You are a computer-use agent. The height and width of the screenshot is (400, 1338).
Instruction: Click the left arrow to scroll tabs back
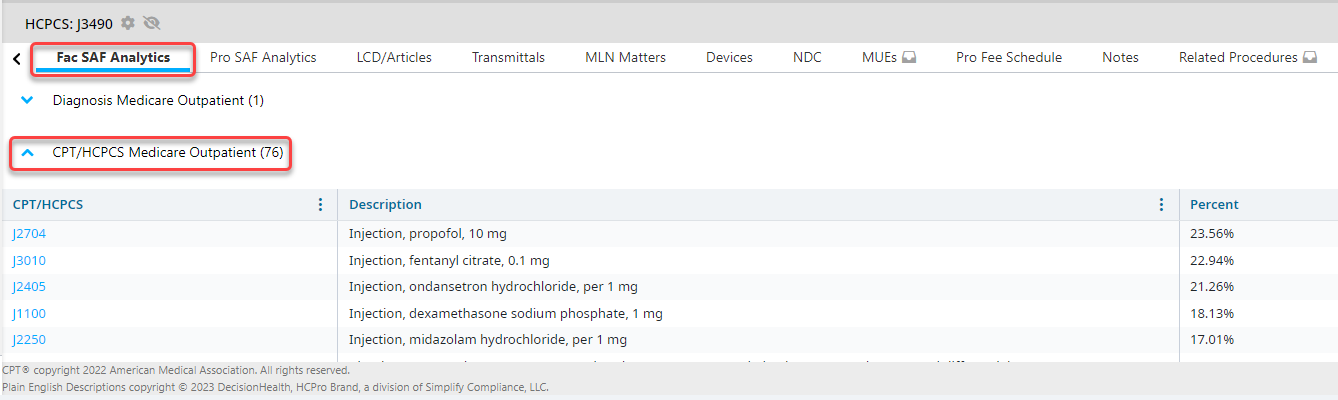pyautogui.click(x=16, y=59)
